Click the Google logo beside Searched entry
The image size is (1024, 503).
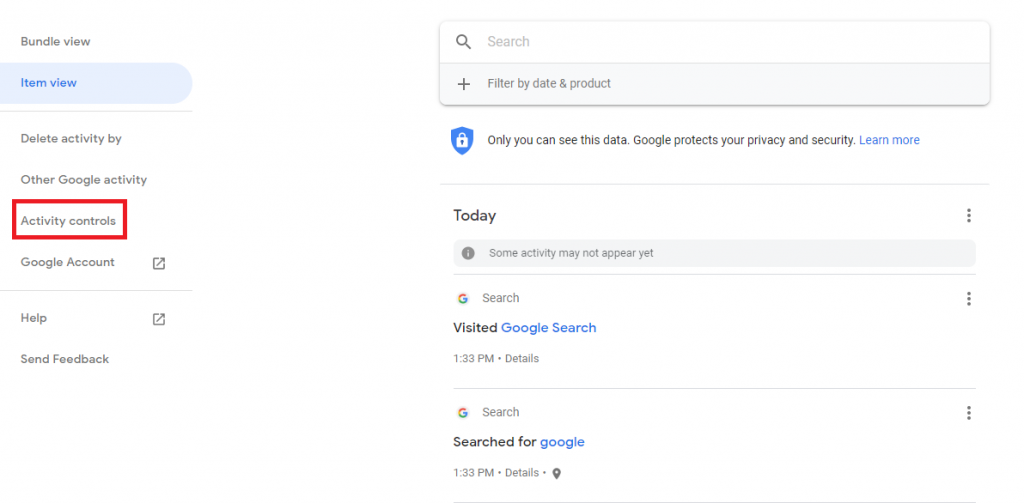tap(463, 413)
